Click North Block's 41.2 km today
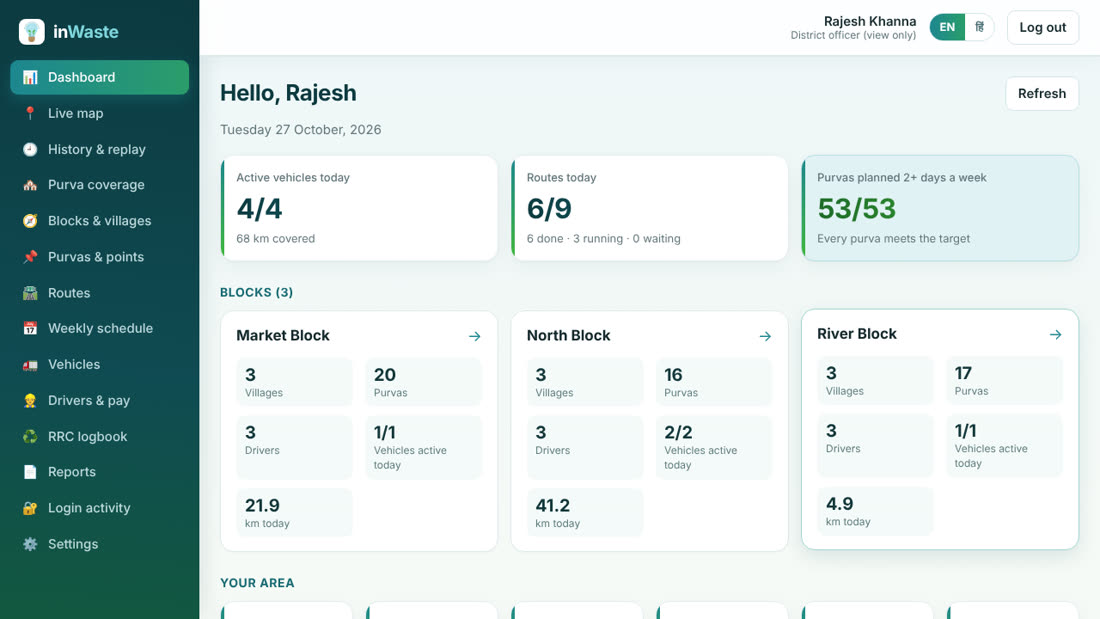 coord(585,513)
